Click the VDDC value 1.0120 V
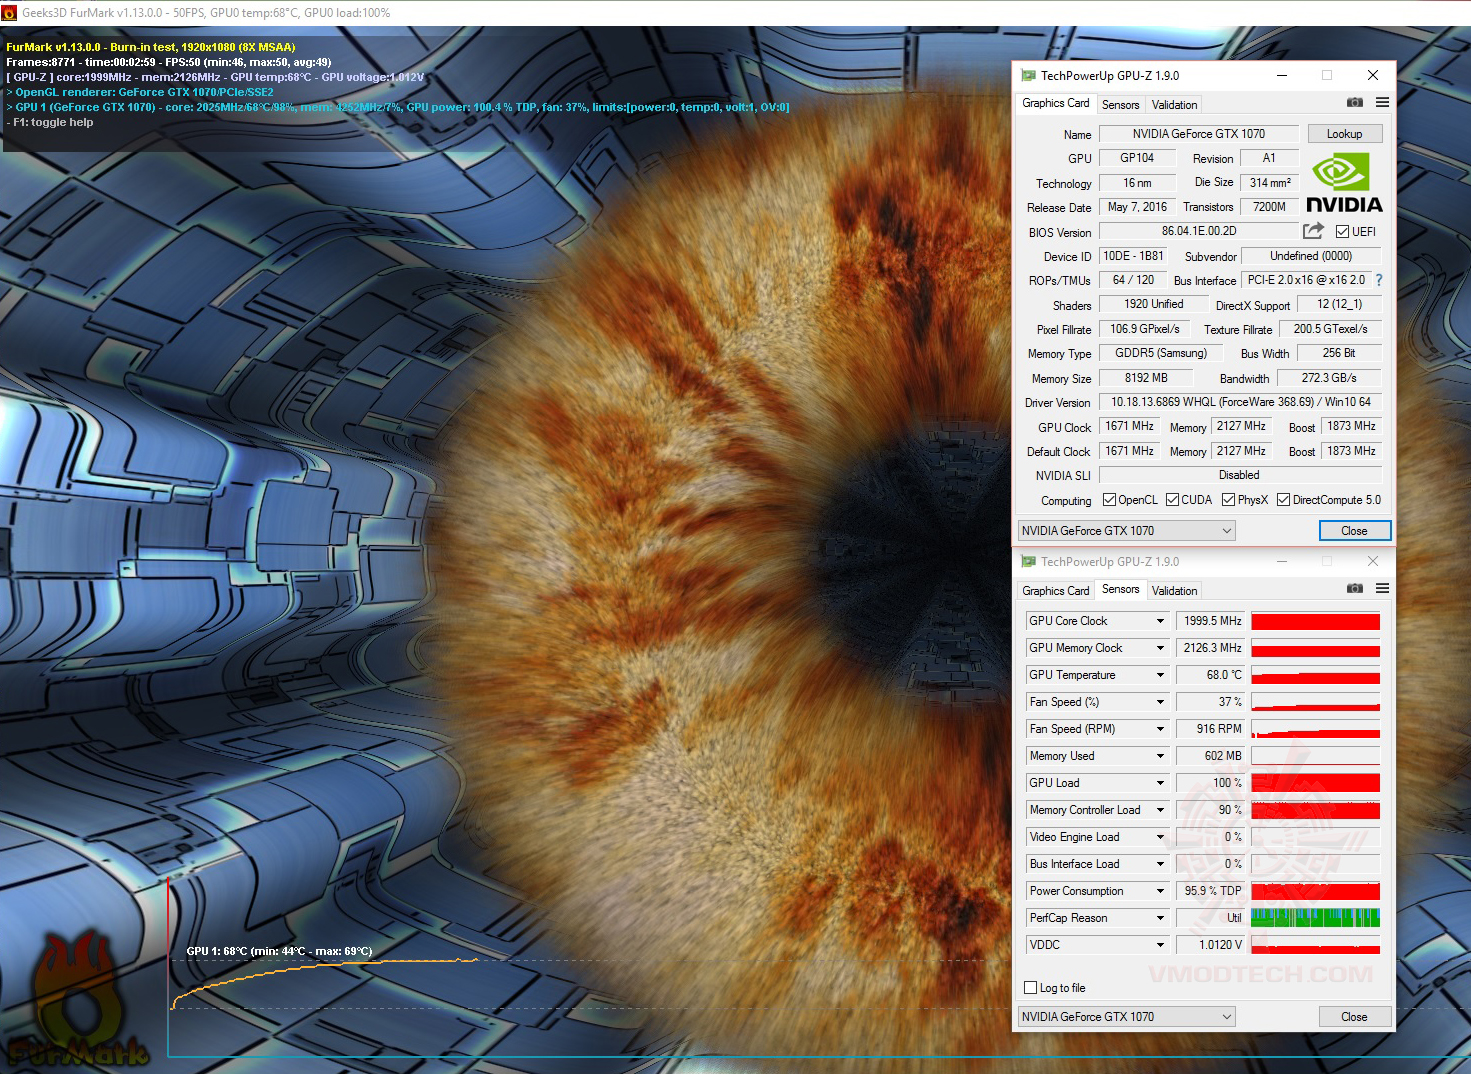This screenshot has height=1074, width=1471. (x=1210, y=945)
